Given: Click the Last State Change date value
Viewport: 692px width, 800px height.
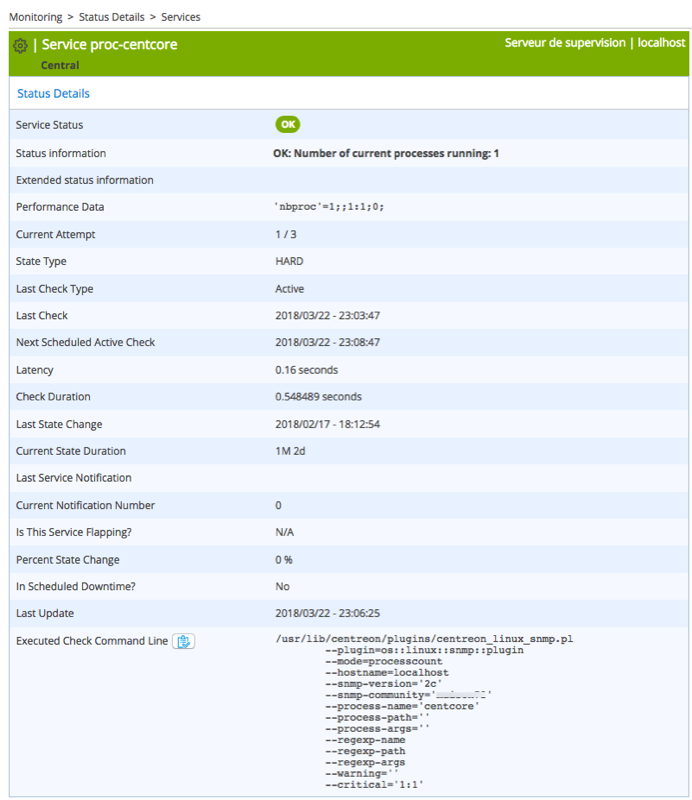Looking at the screenshot, I should coord(327,424).
